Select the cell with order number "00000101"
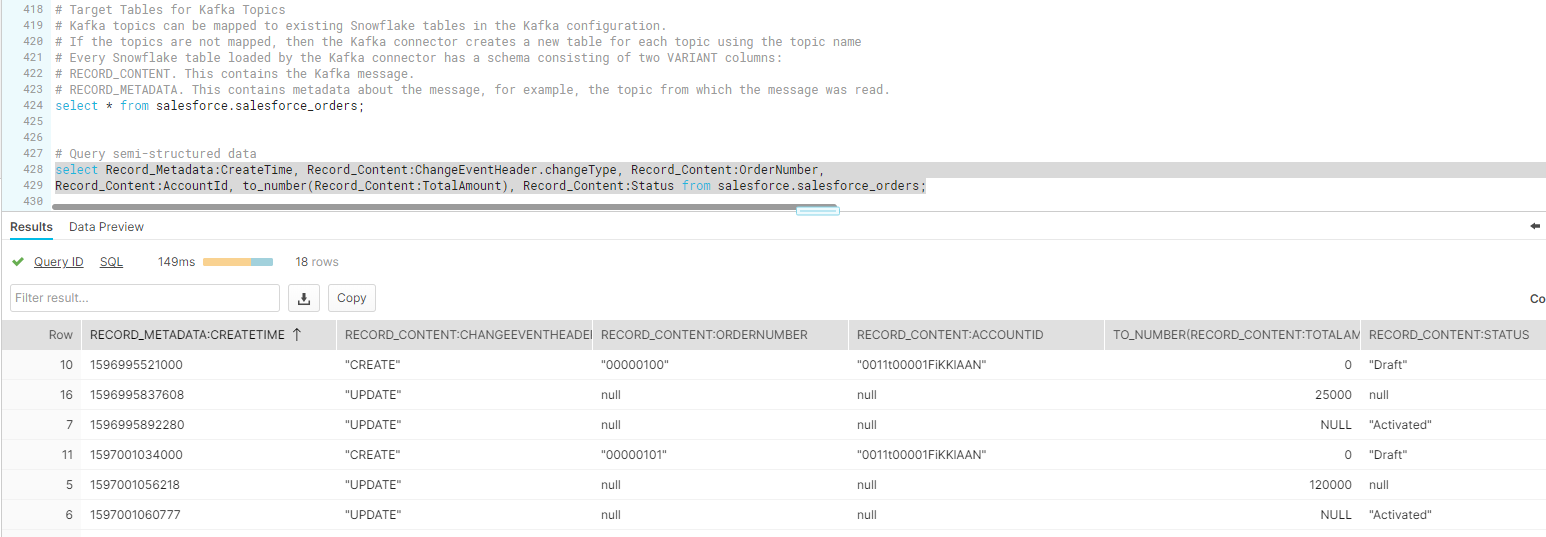Image resolution: width=1546 pixels, height=537 pixels. tap(634, 455)
